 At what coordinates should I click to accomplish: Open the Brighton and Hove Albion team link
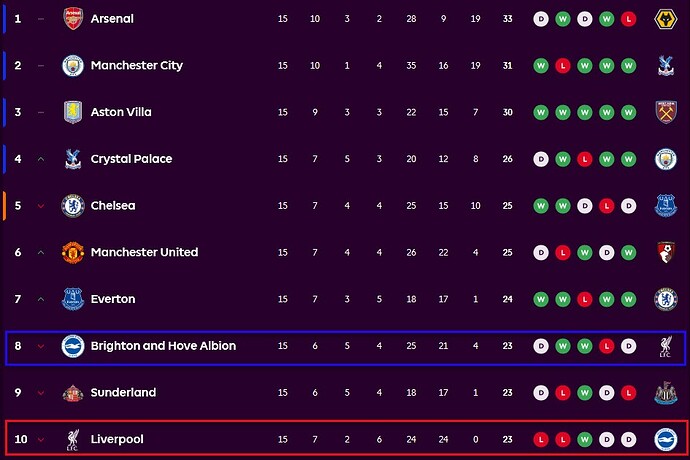point(163,346)
